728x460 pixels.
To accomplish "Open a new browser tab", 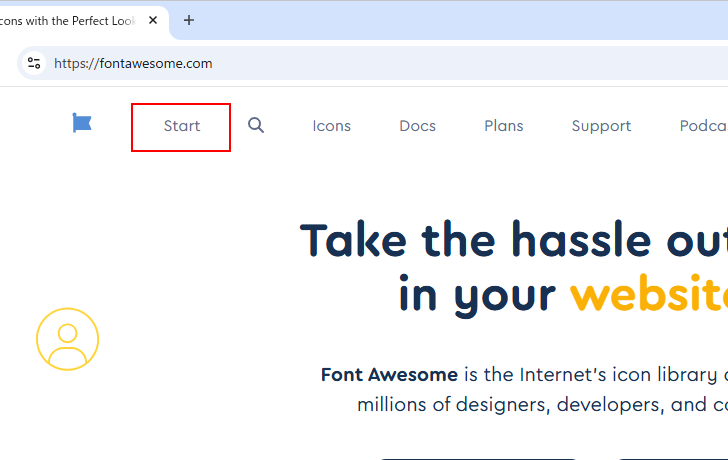I will (188, 20).
